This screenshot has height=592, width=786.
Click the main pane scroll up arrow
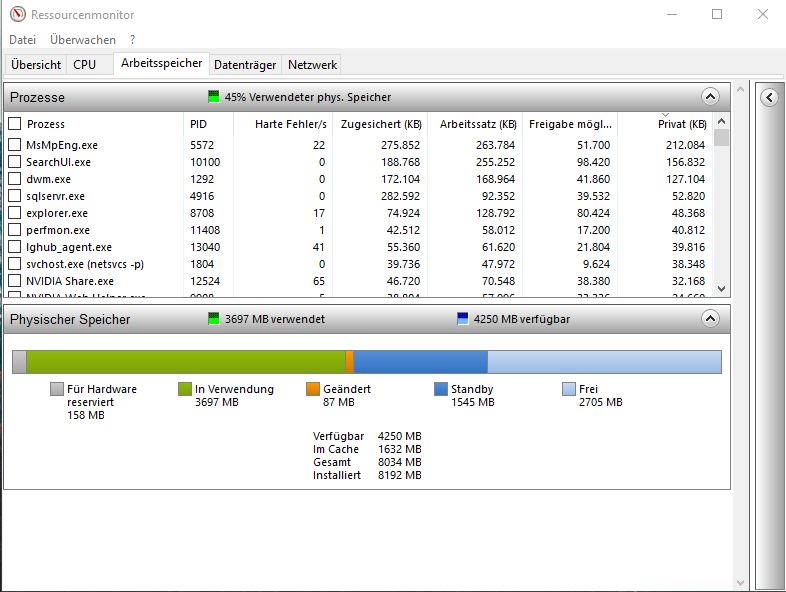(740, 89)
